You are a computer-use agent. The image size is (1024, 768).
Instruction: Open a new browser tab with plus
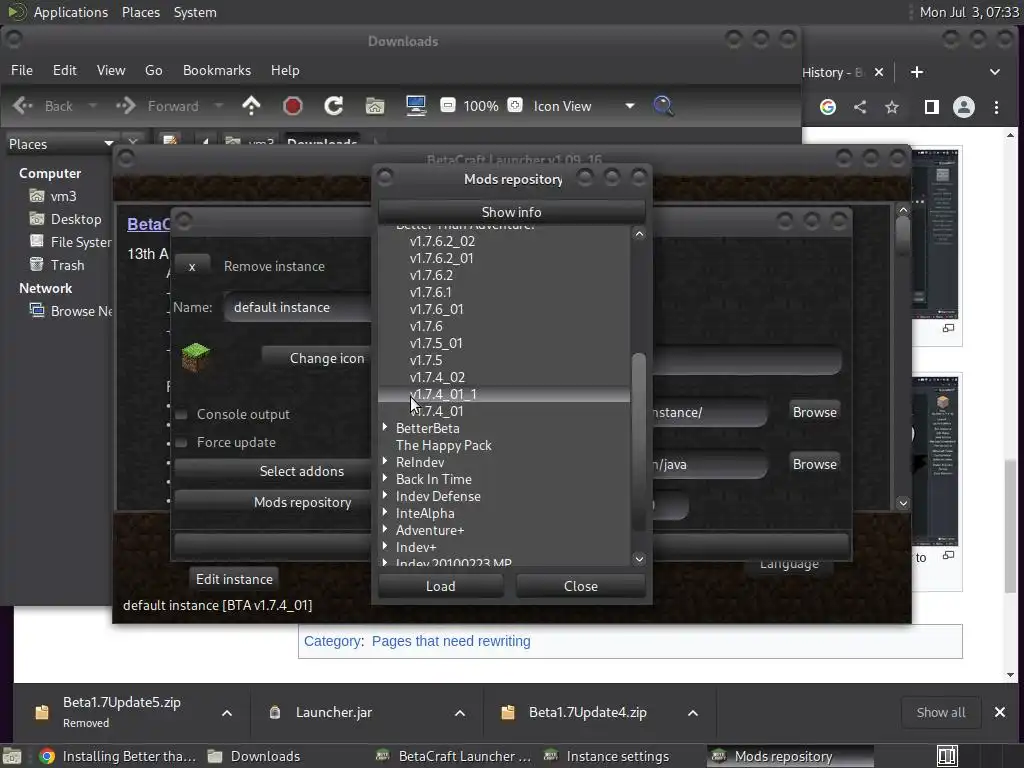point(917,72)
